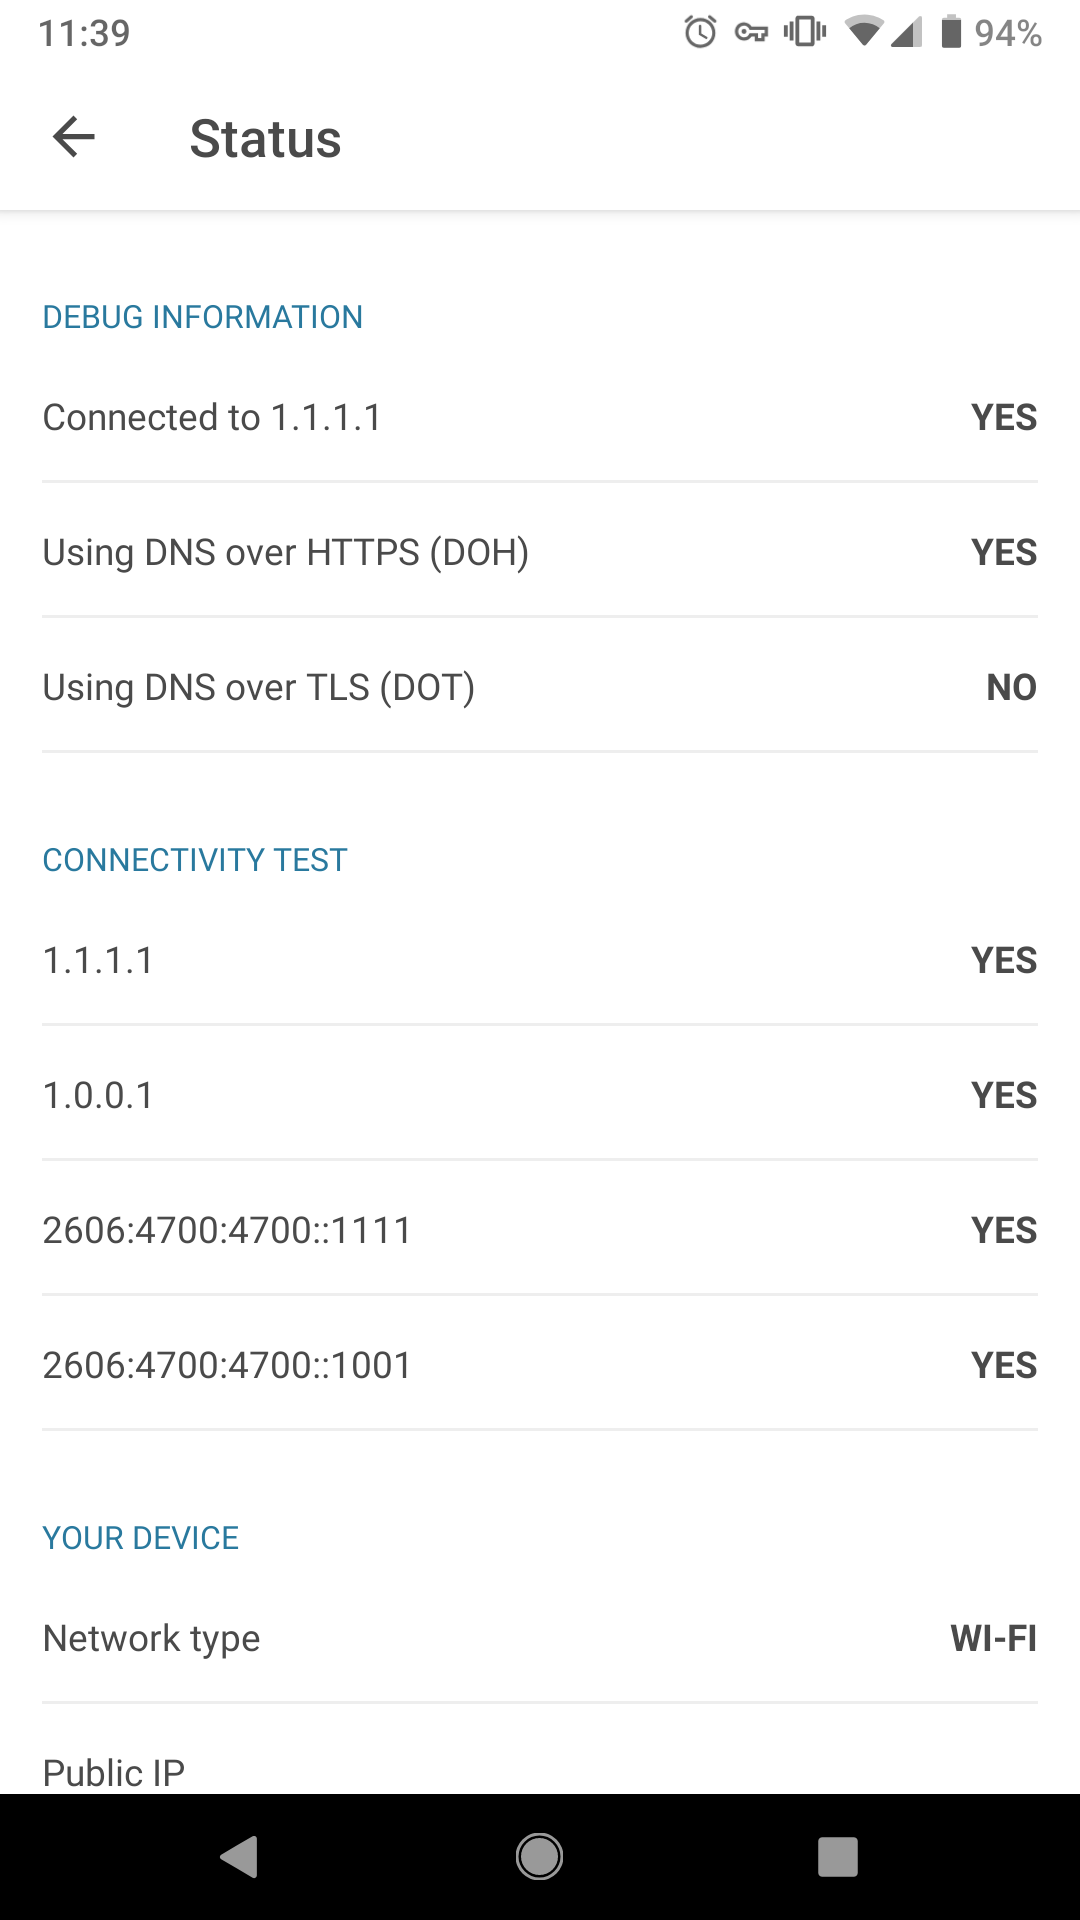1080x1920 pixels.
Task: Select the Using DNS over TLS row
Action: coord(540,687)
